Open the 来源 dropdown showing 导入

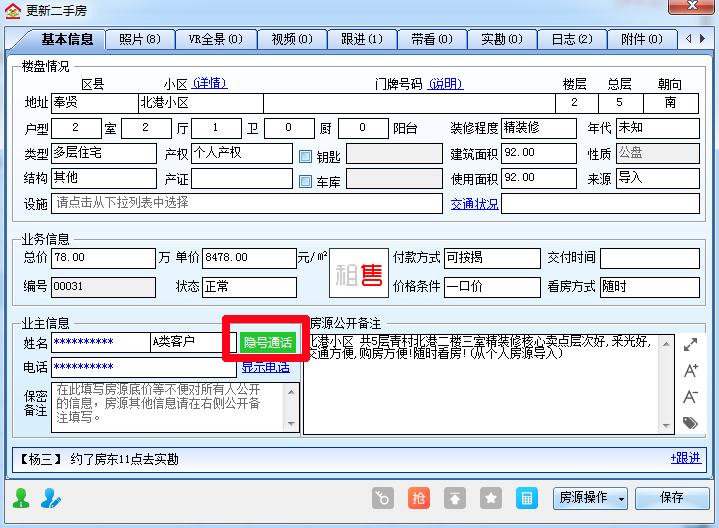click(x=658, y=178)
